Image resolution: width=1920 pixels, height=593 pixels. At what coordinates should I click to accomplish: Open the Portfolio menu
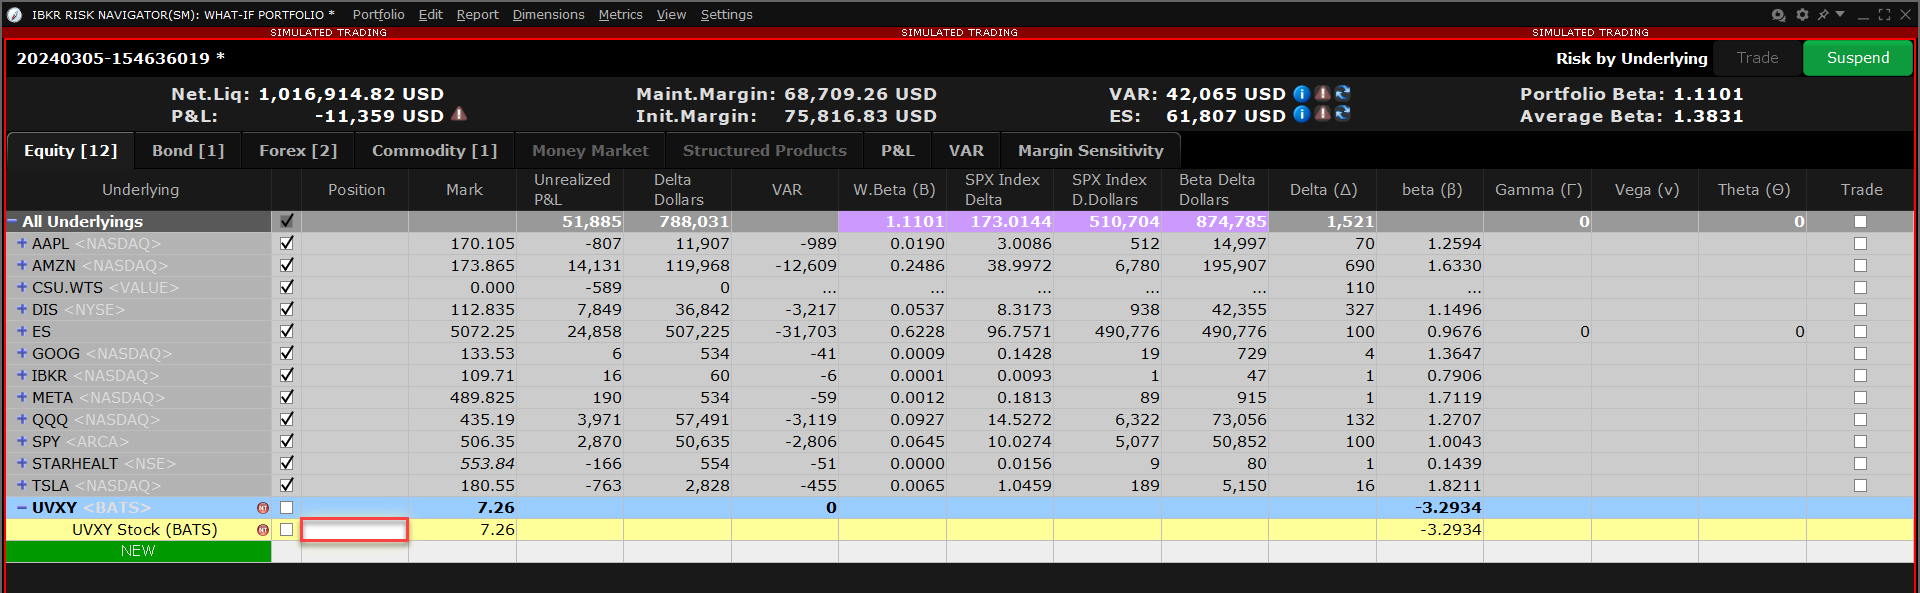(x=378, y=15)
